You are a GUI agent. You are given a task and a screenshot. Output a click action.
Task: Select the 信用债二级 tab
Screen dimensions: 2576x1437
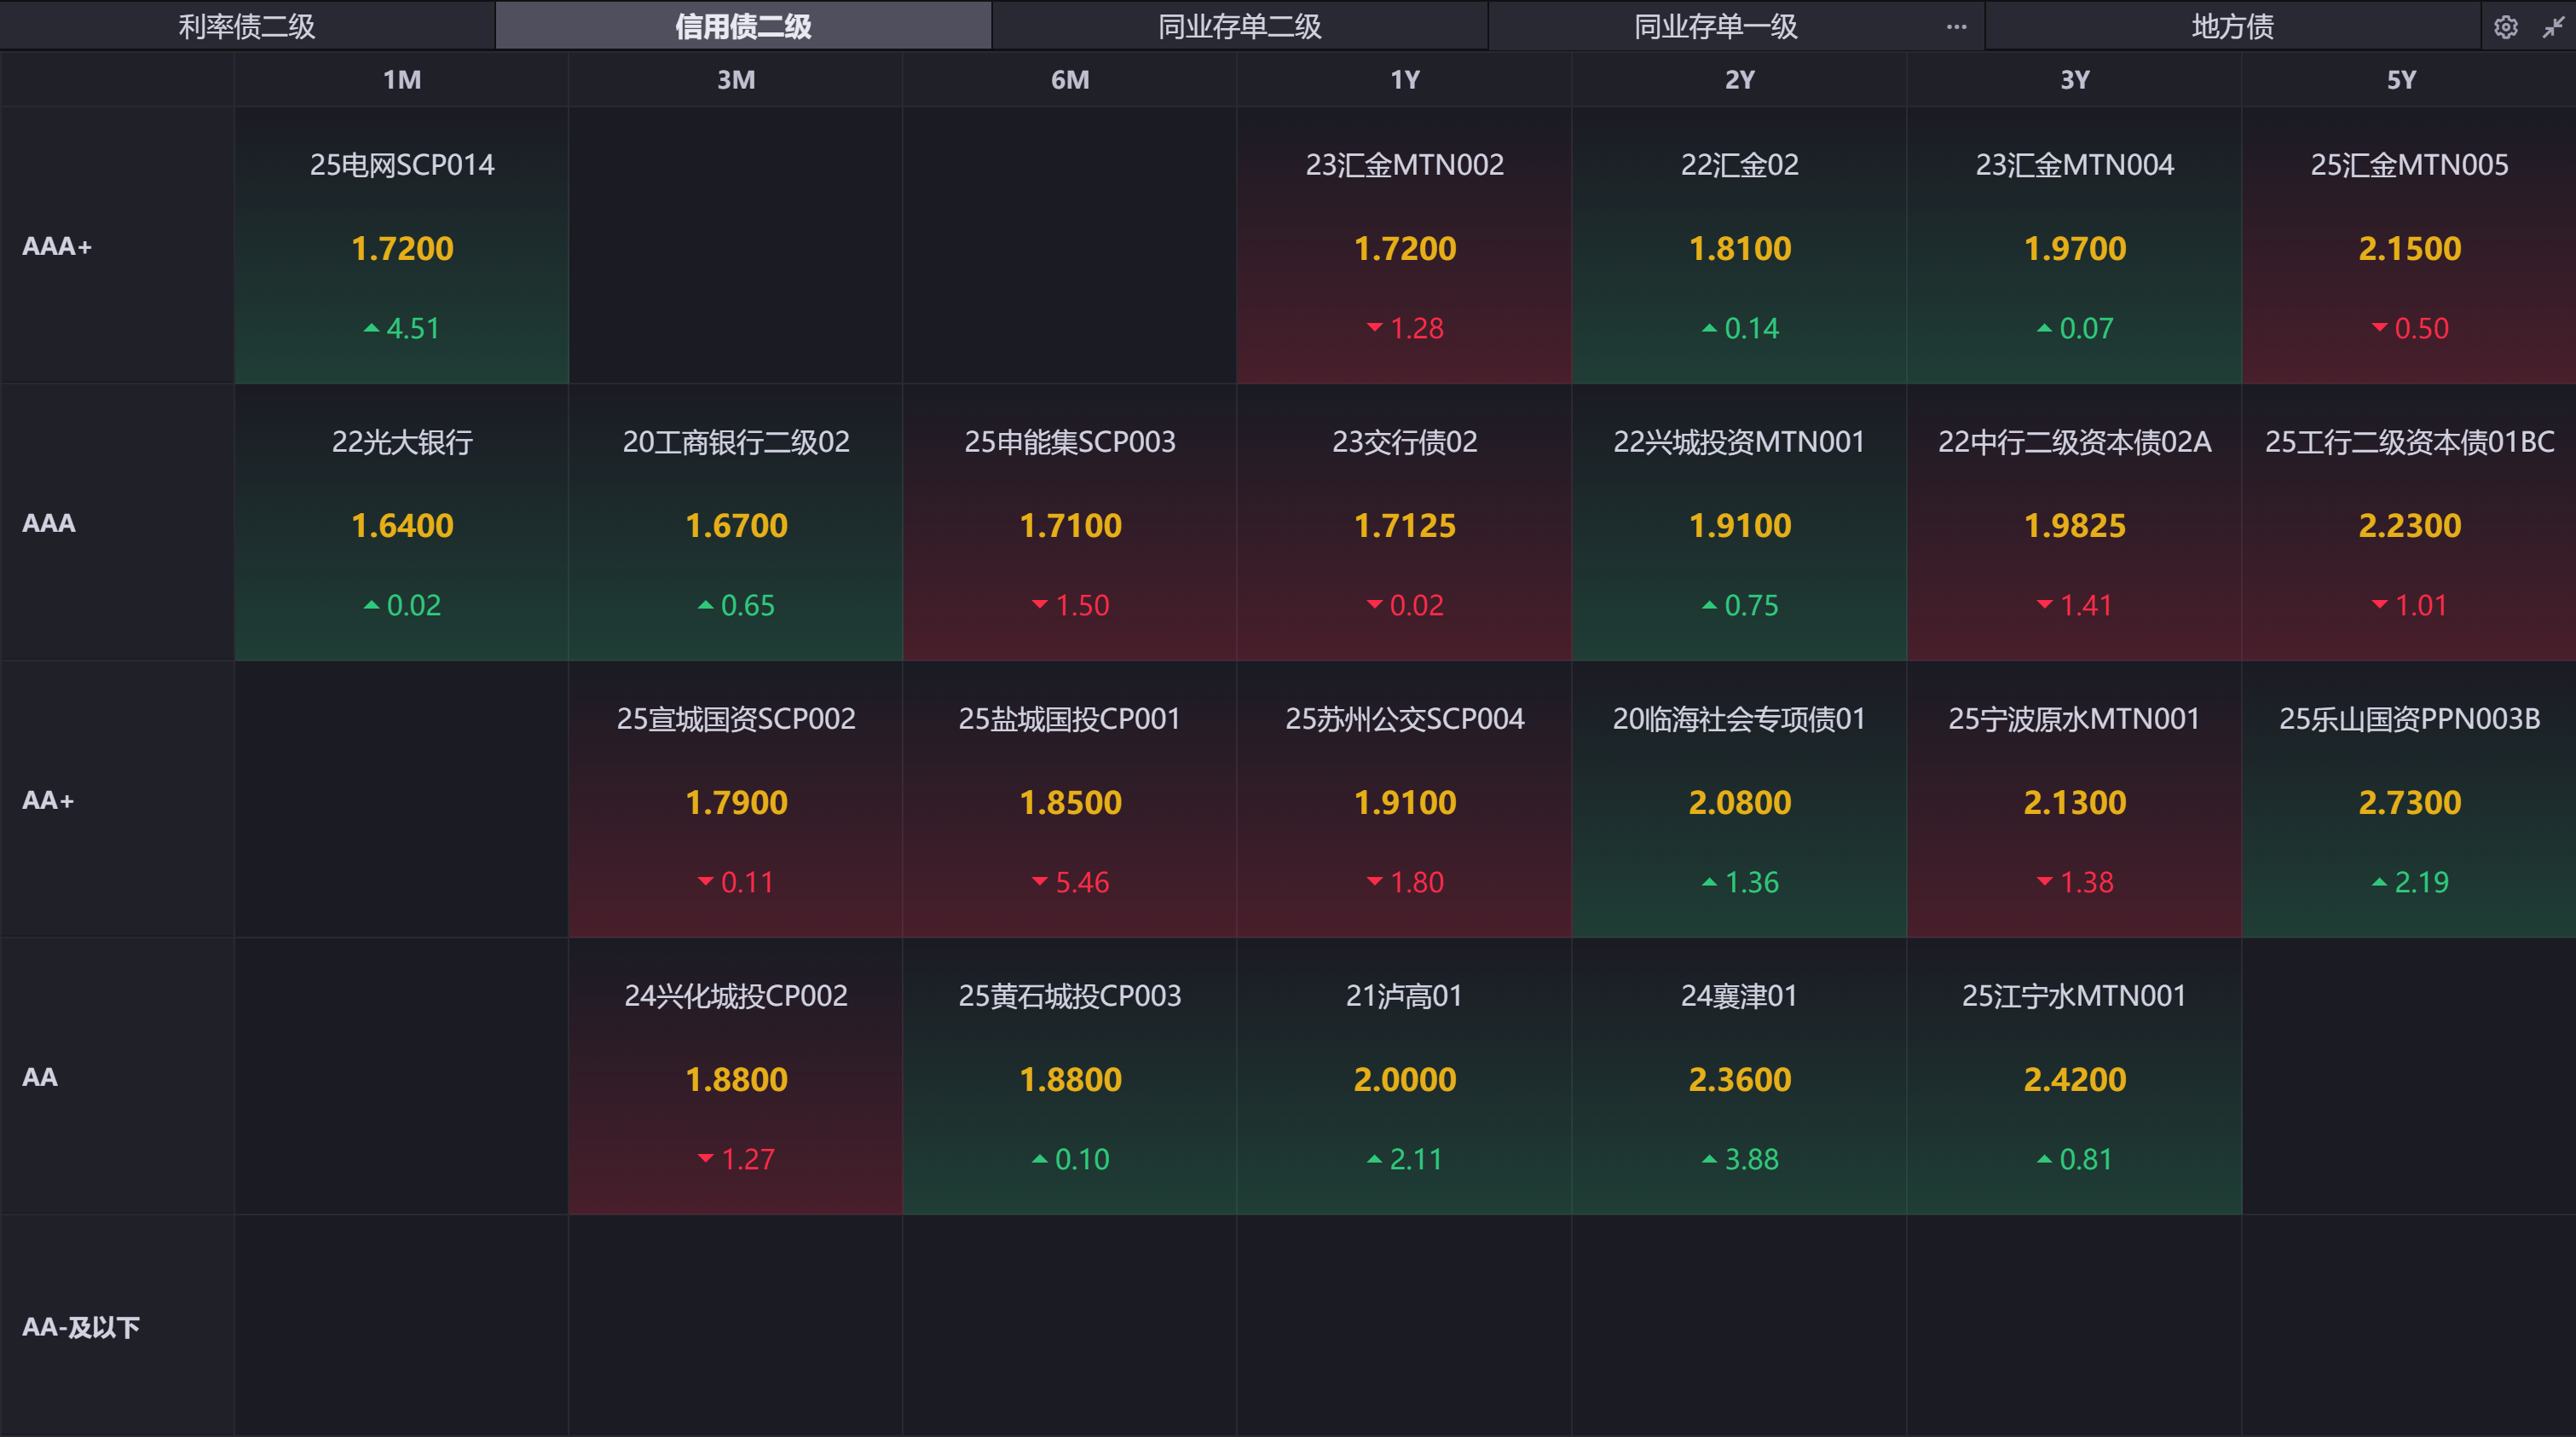click(x=743, y=27)
